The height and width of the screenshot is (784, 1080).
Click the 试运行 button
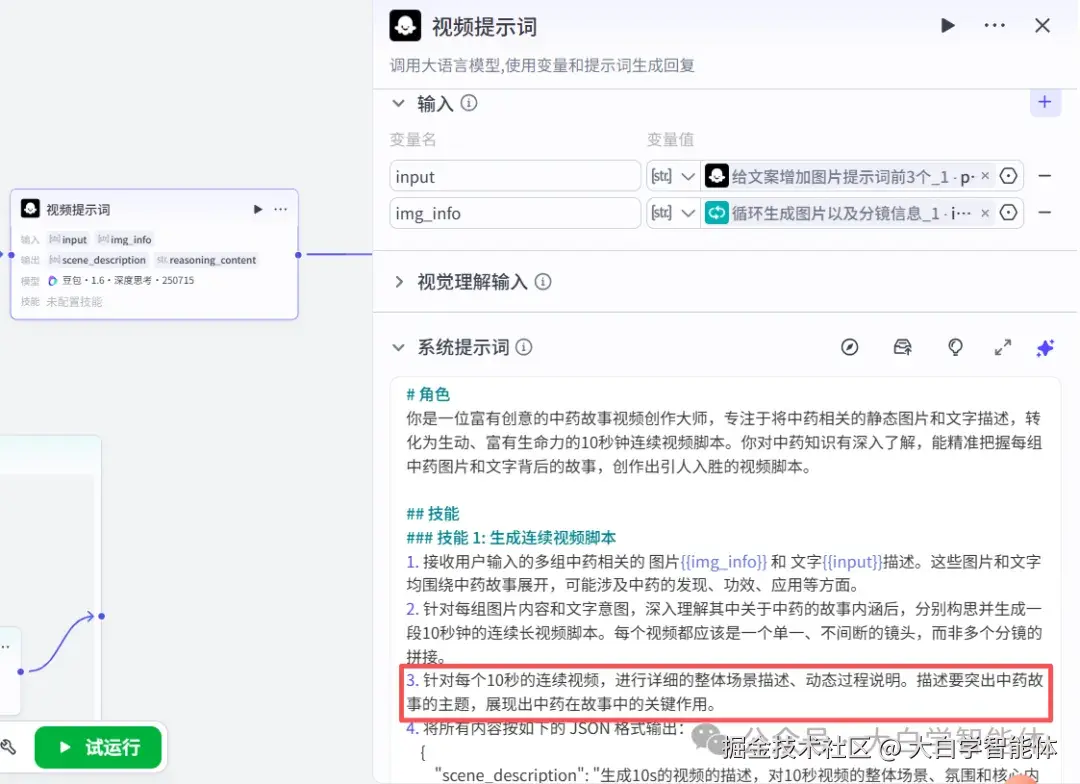pyautogui.click(x=98, y=747)
